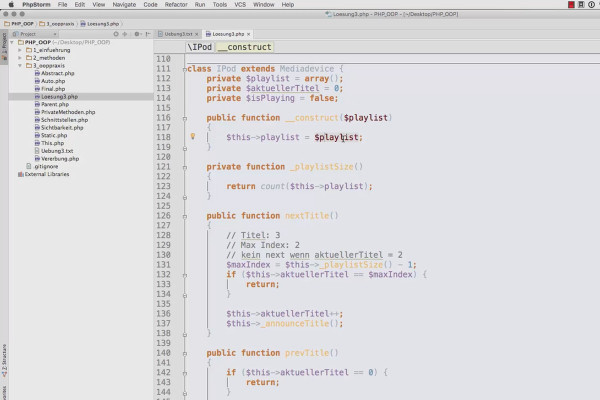This screenshot has height=400, width=600.
Task: Click the 1Password-style circle menu bar icon
Action: coord(590,5)
